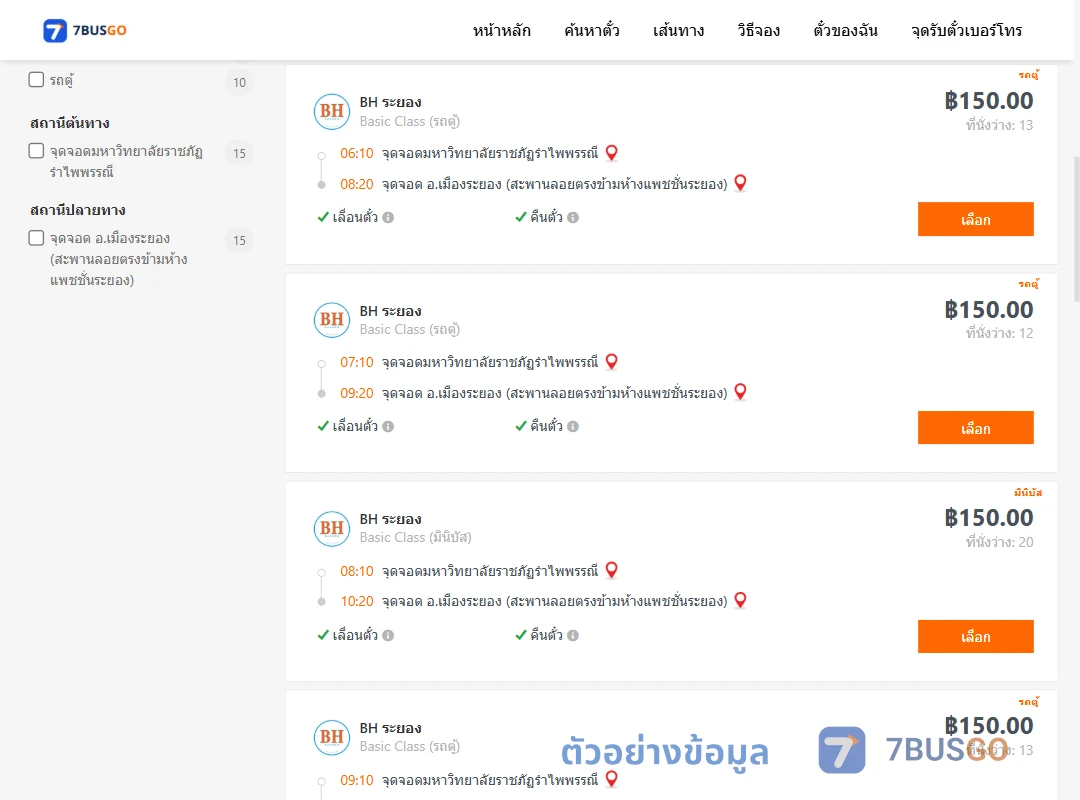Click BH logo on the 07:10 trip
This screenshot has height=800, width=1080.
332,320
